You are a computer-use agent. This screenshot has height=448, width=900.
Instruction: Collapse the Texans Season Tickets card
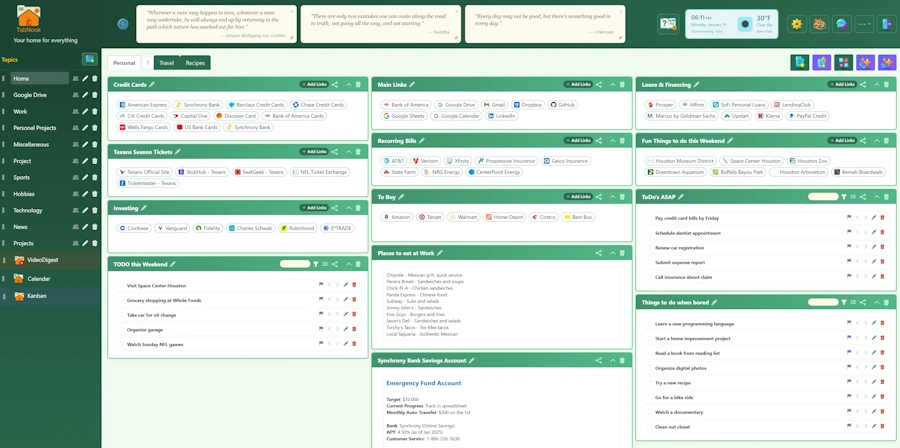(348, 152)
